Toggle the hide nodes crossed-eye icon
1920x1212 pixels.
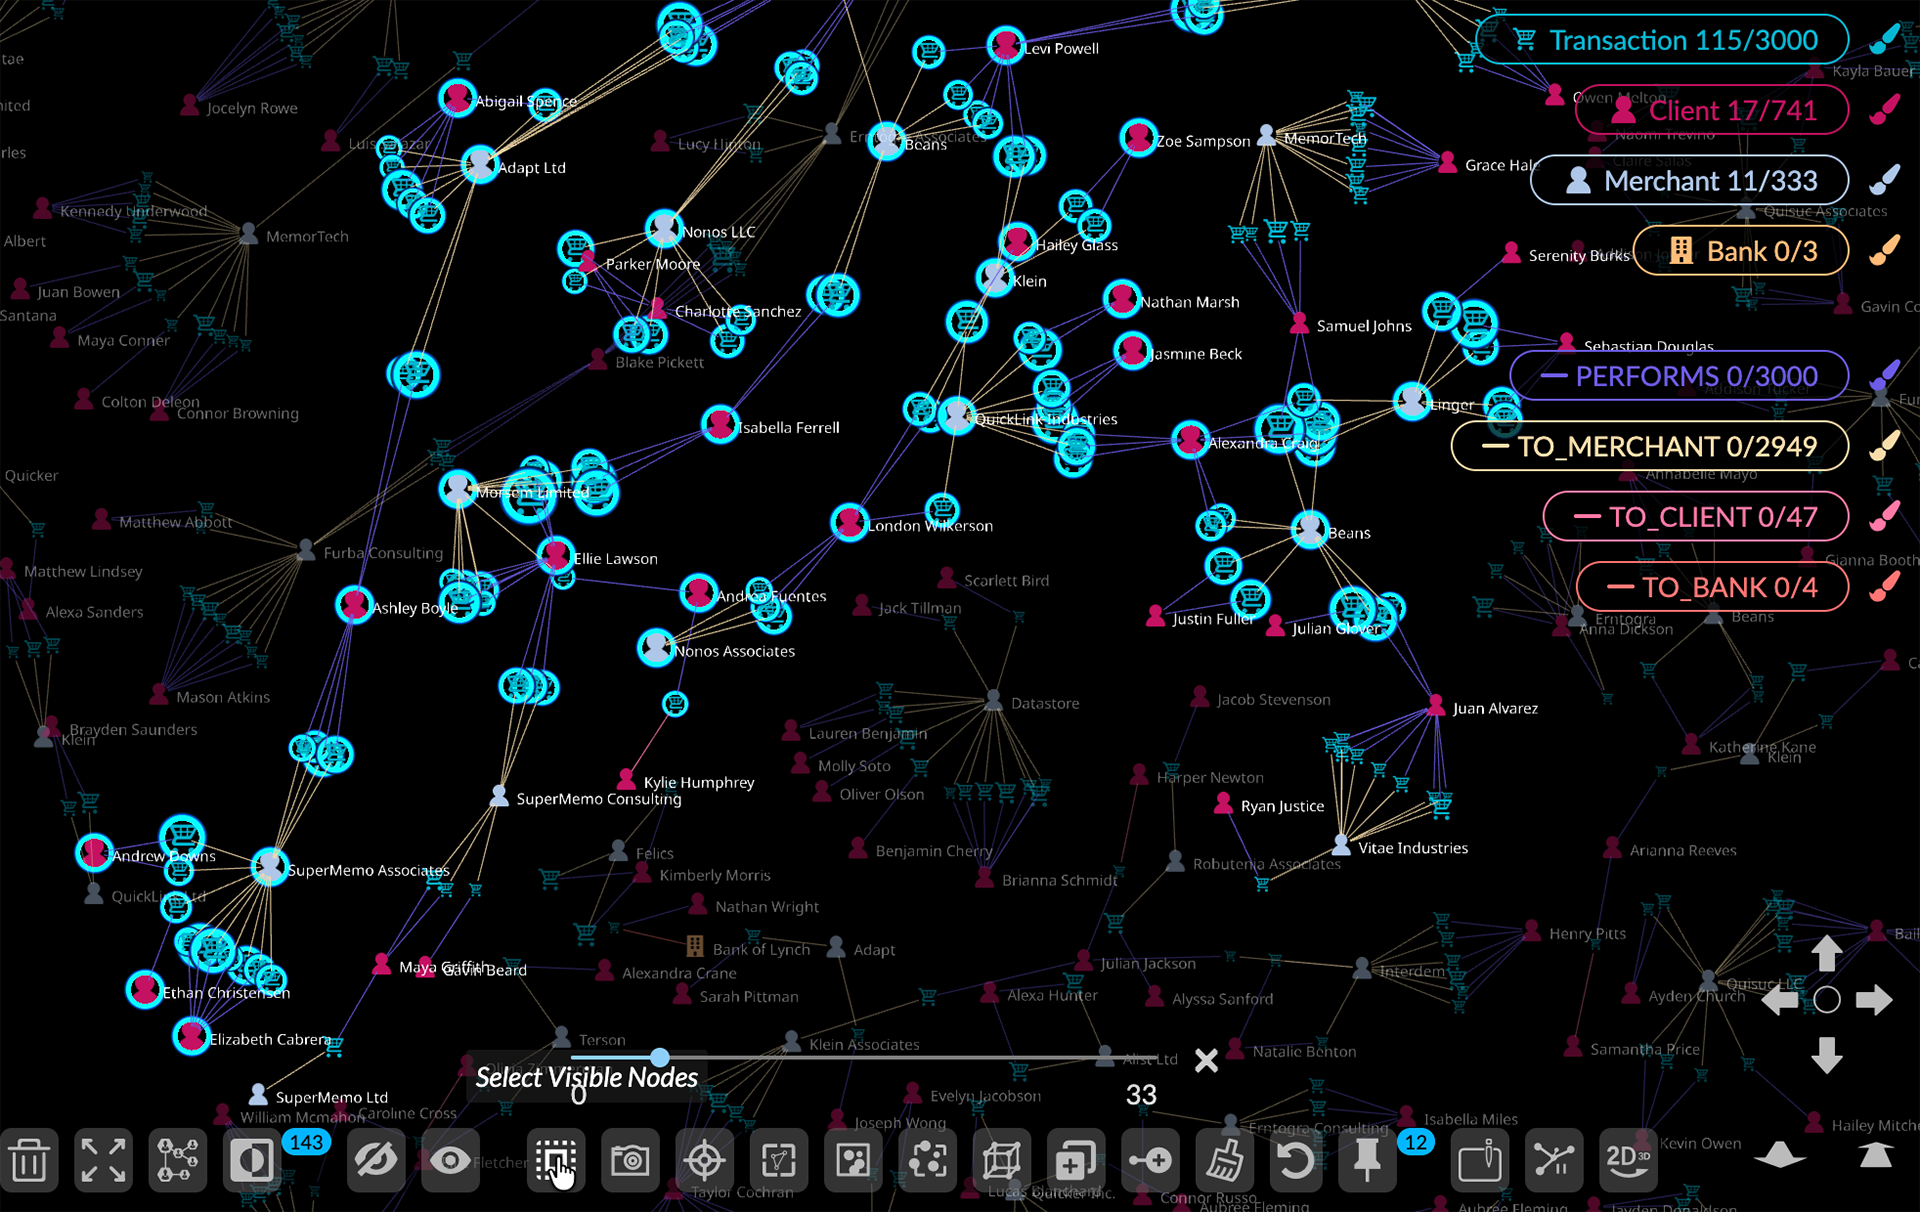click(375, 1161)
